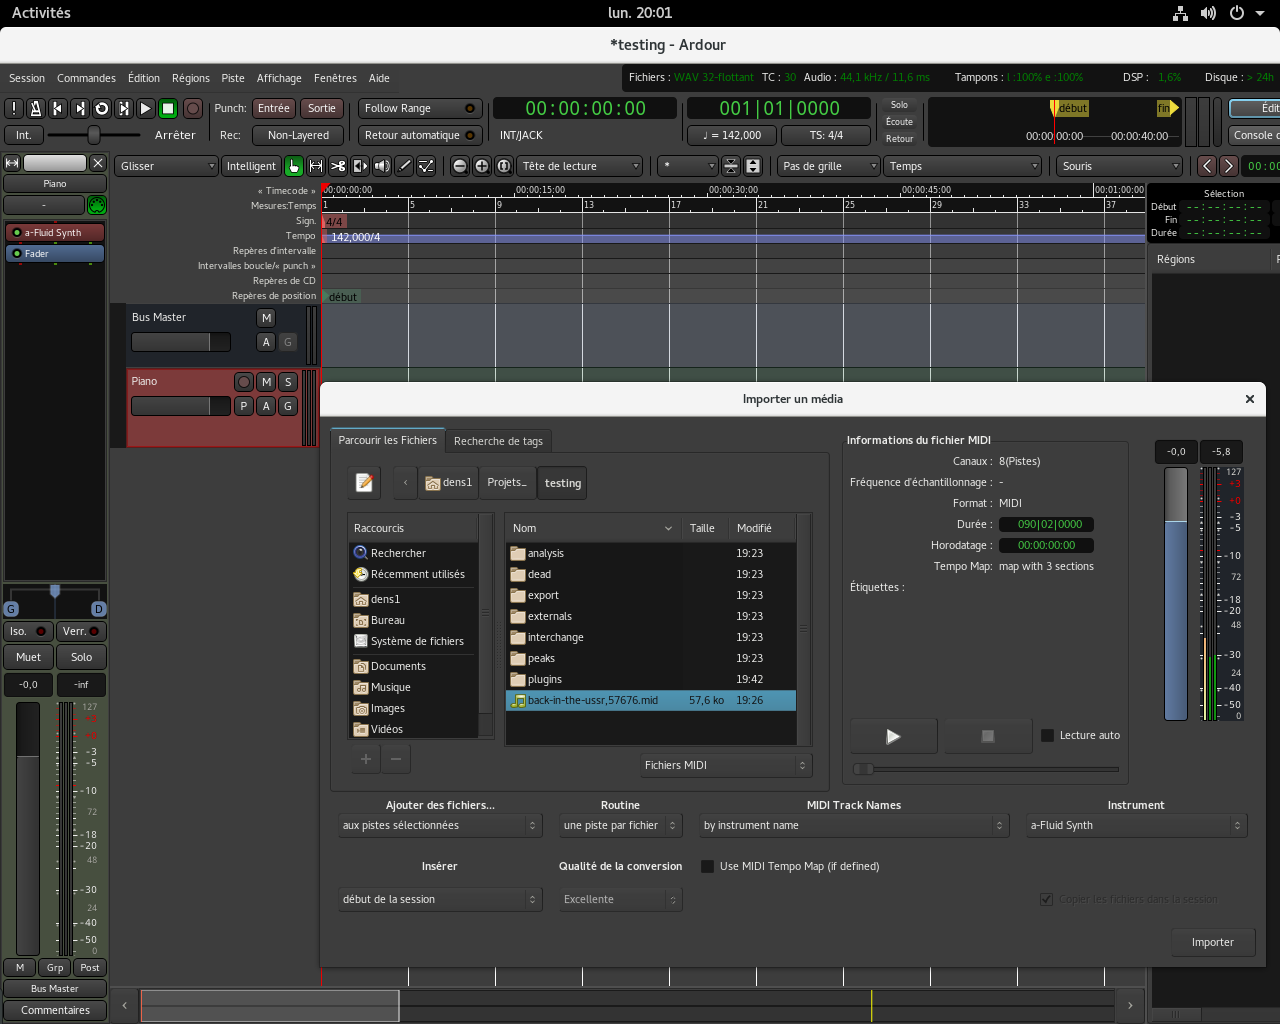This screenshot has width=1280, height=1024.
Task: Toggle the Follow Range button
Action: 419,108
